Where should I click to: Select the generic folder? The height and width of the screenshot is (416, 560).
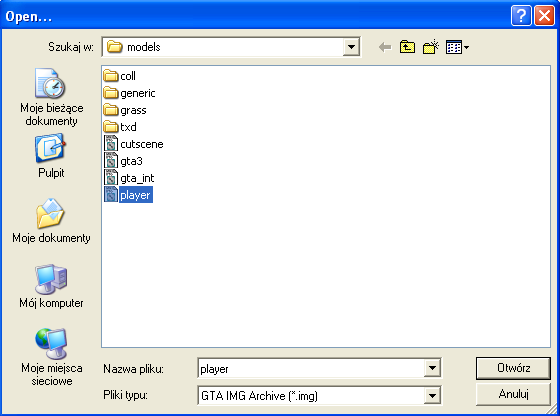tap(129, 93)
